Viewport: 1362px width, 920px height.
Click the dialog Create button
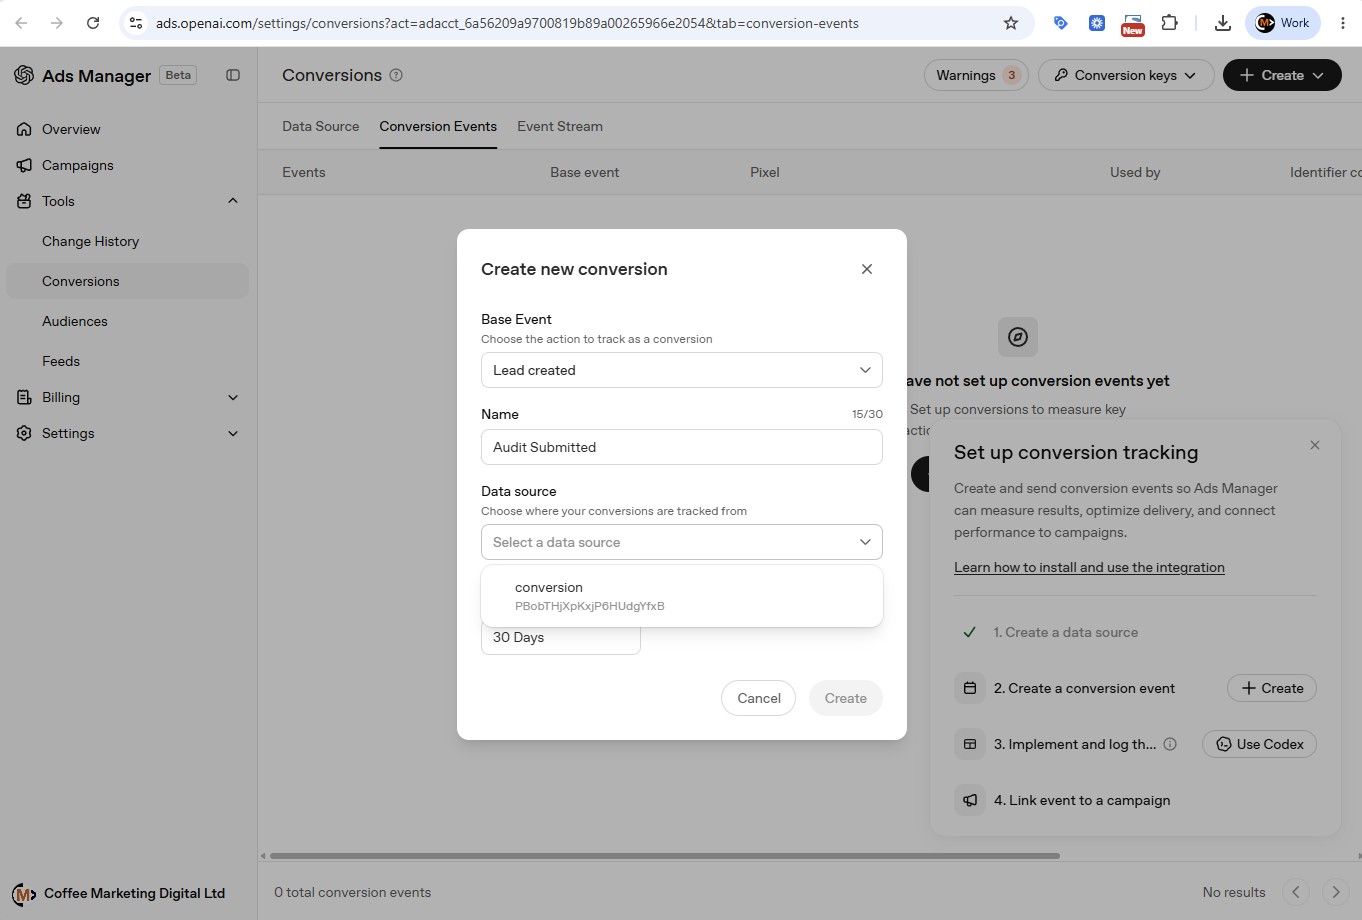coord(846,698)
